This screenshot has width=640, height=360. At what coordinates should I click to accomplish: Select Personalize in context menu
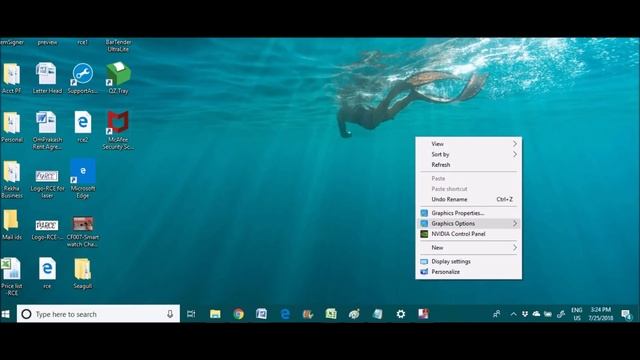pos(469,272)
